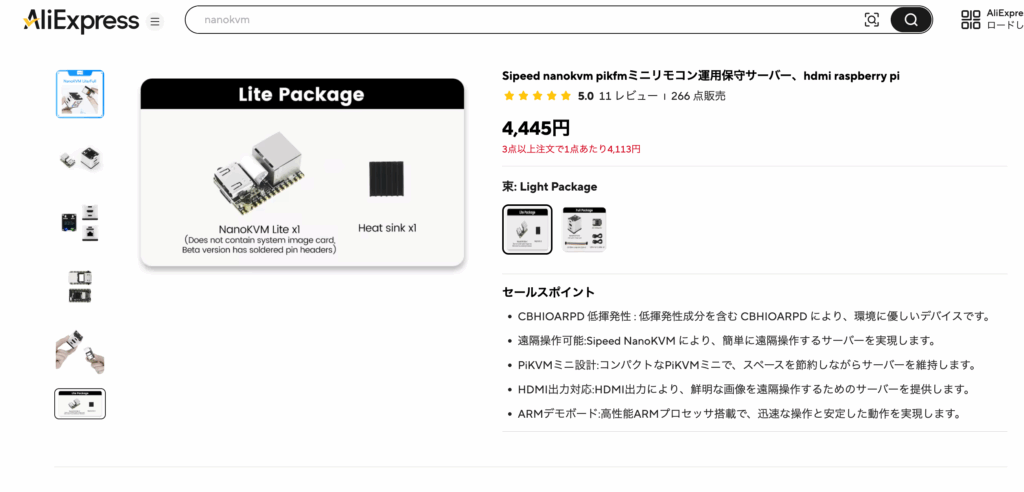This screenshot has width=1024, height=492.
Task: Select the last Lite Package thumbnail
Action: click(80, 404)
